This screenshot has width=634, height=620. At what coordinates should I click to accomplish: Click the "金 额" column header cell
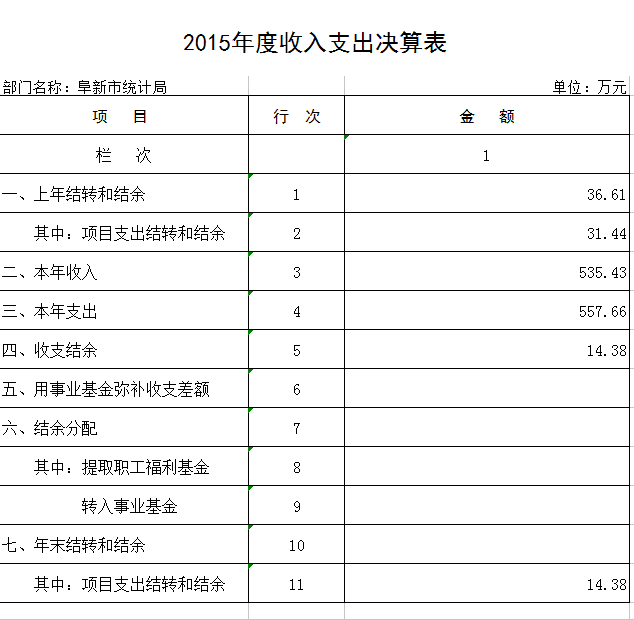point(487,116)
